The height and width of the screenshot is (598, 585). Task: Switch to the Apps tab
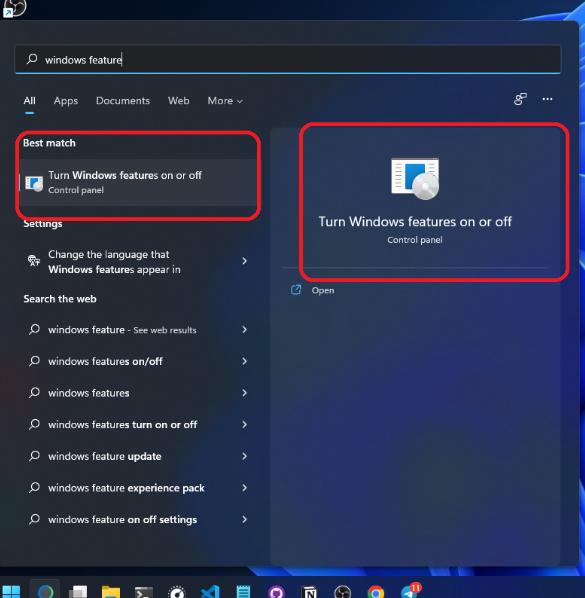(66, 101)
